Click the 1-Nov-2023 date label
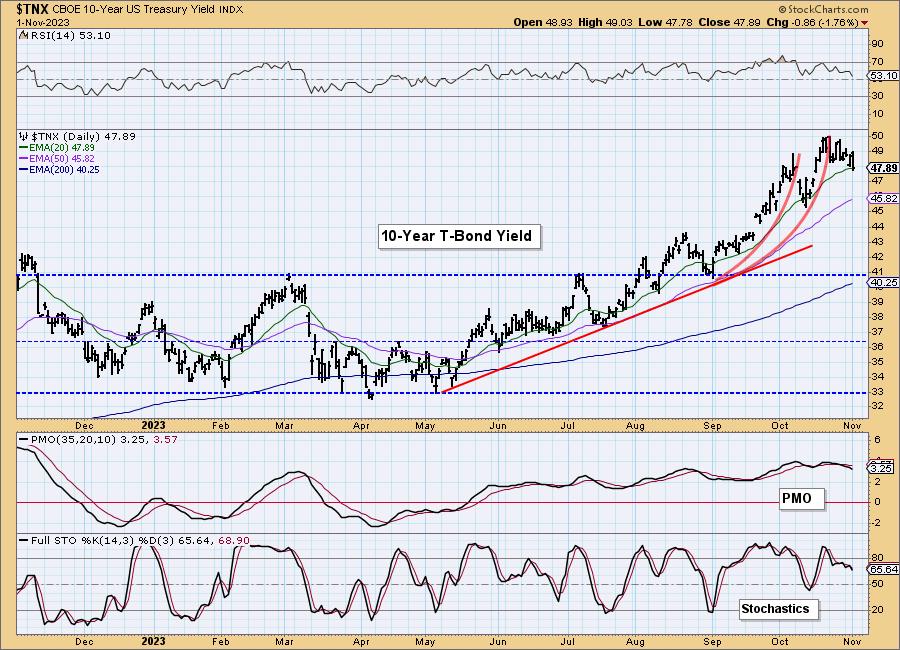 click(43, 22)
